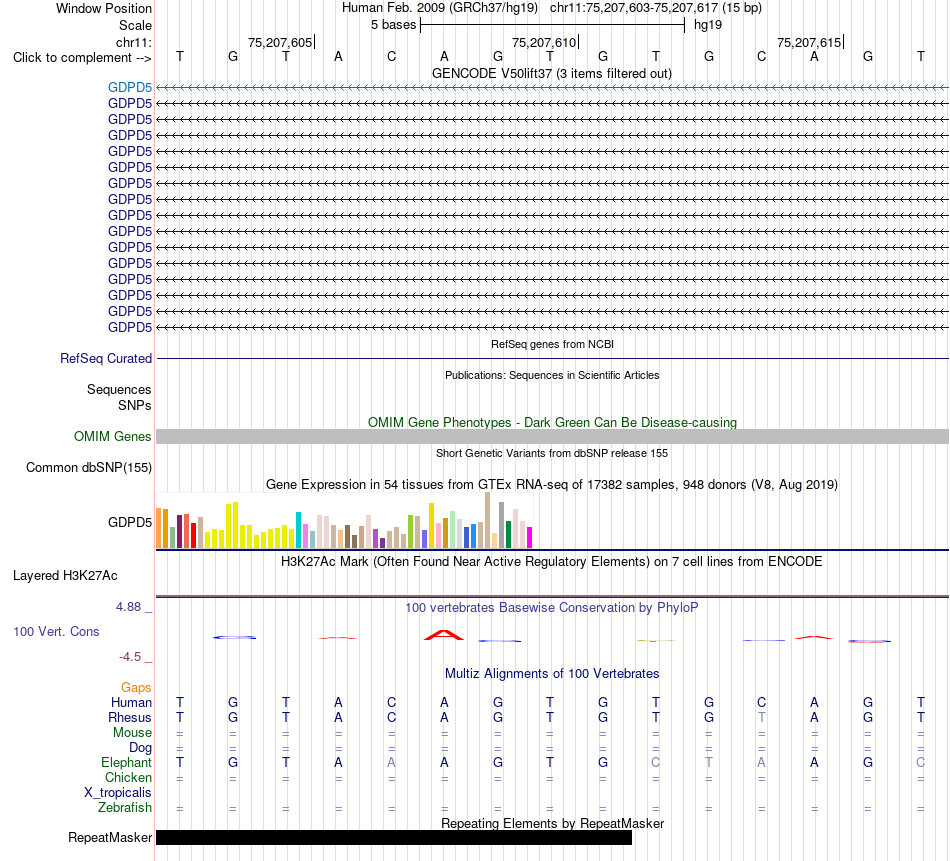Image resolution: width=950 pixels, height=861 pixels.
Task: Click the orange Gaps label
Action: pos(136,688)
